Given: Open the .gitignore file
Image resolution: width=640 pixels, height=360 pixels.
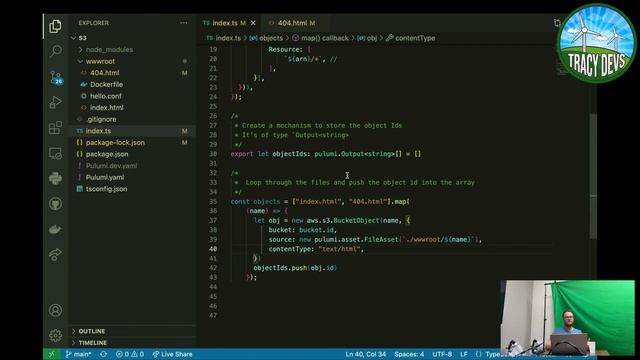Looking at the screenshot, I should pos(101,119).
